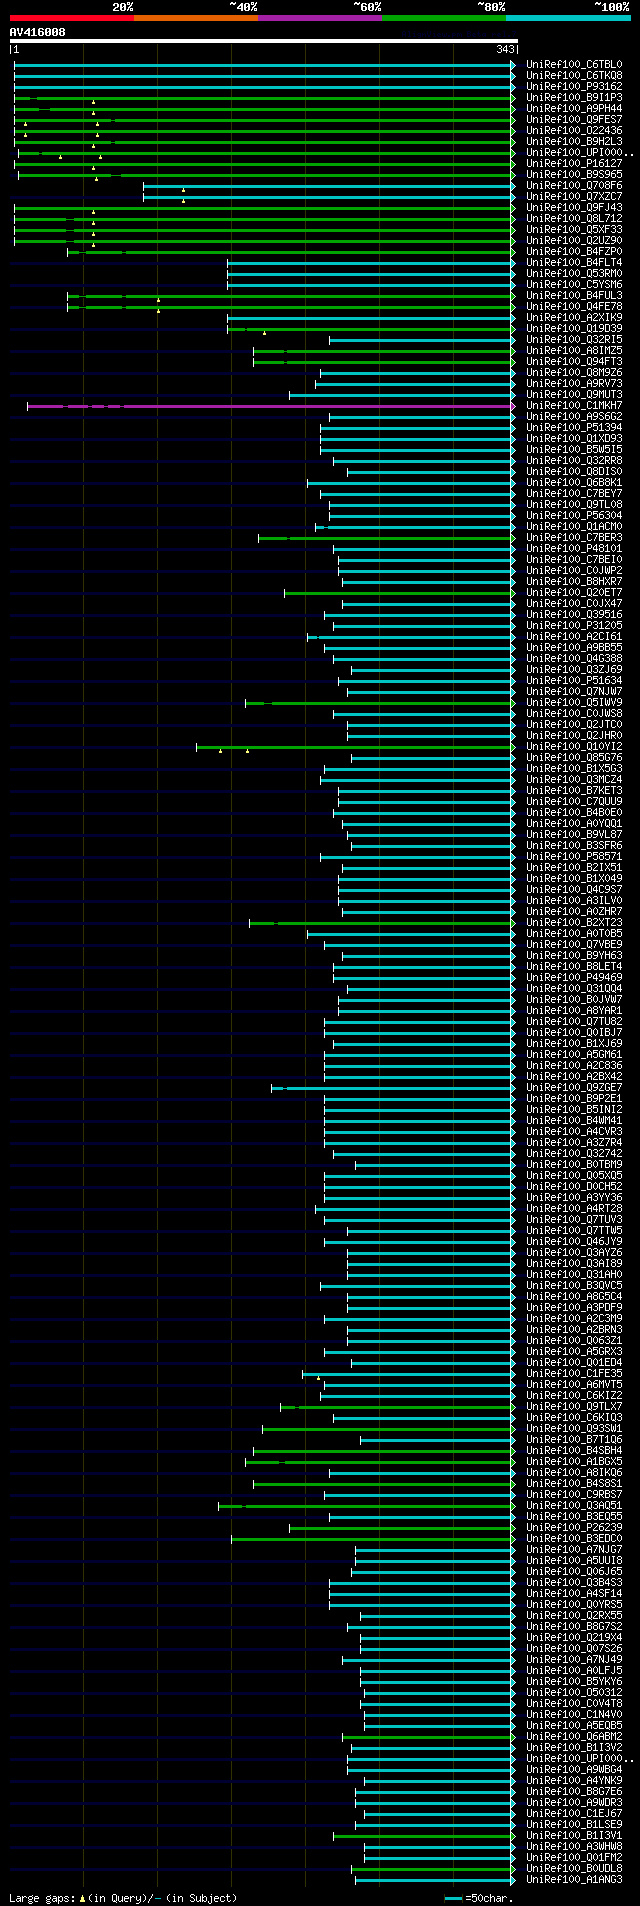Click hit label UniRef100_Q7XZC7
The width and height of the screenshot is (640, 1906).
574,197
